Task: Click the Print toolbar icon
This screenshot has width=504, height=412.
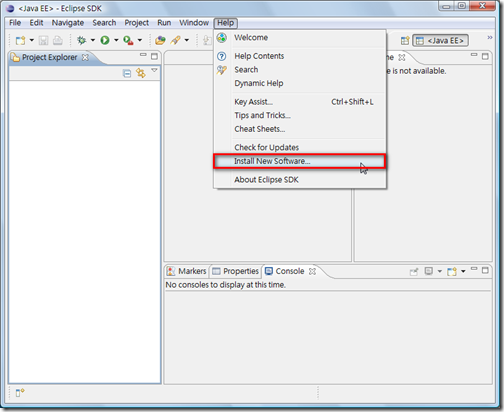Action: [58, 40]
